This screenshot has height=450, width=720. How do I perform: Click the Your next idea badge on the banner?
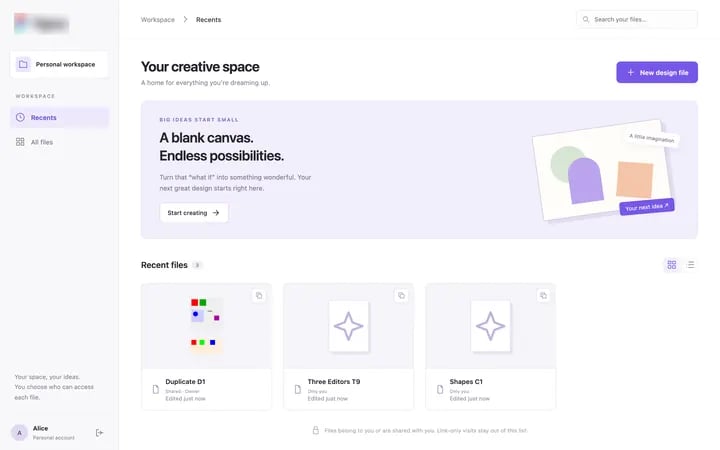(x=647, y=207)
